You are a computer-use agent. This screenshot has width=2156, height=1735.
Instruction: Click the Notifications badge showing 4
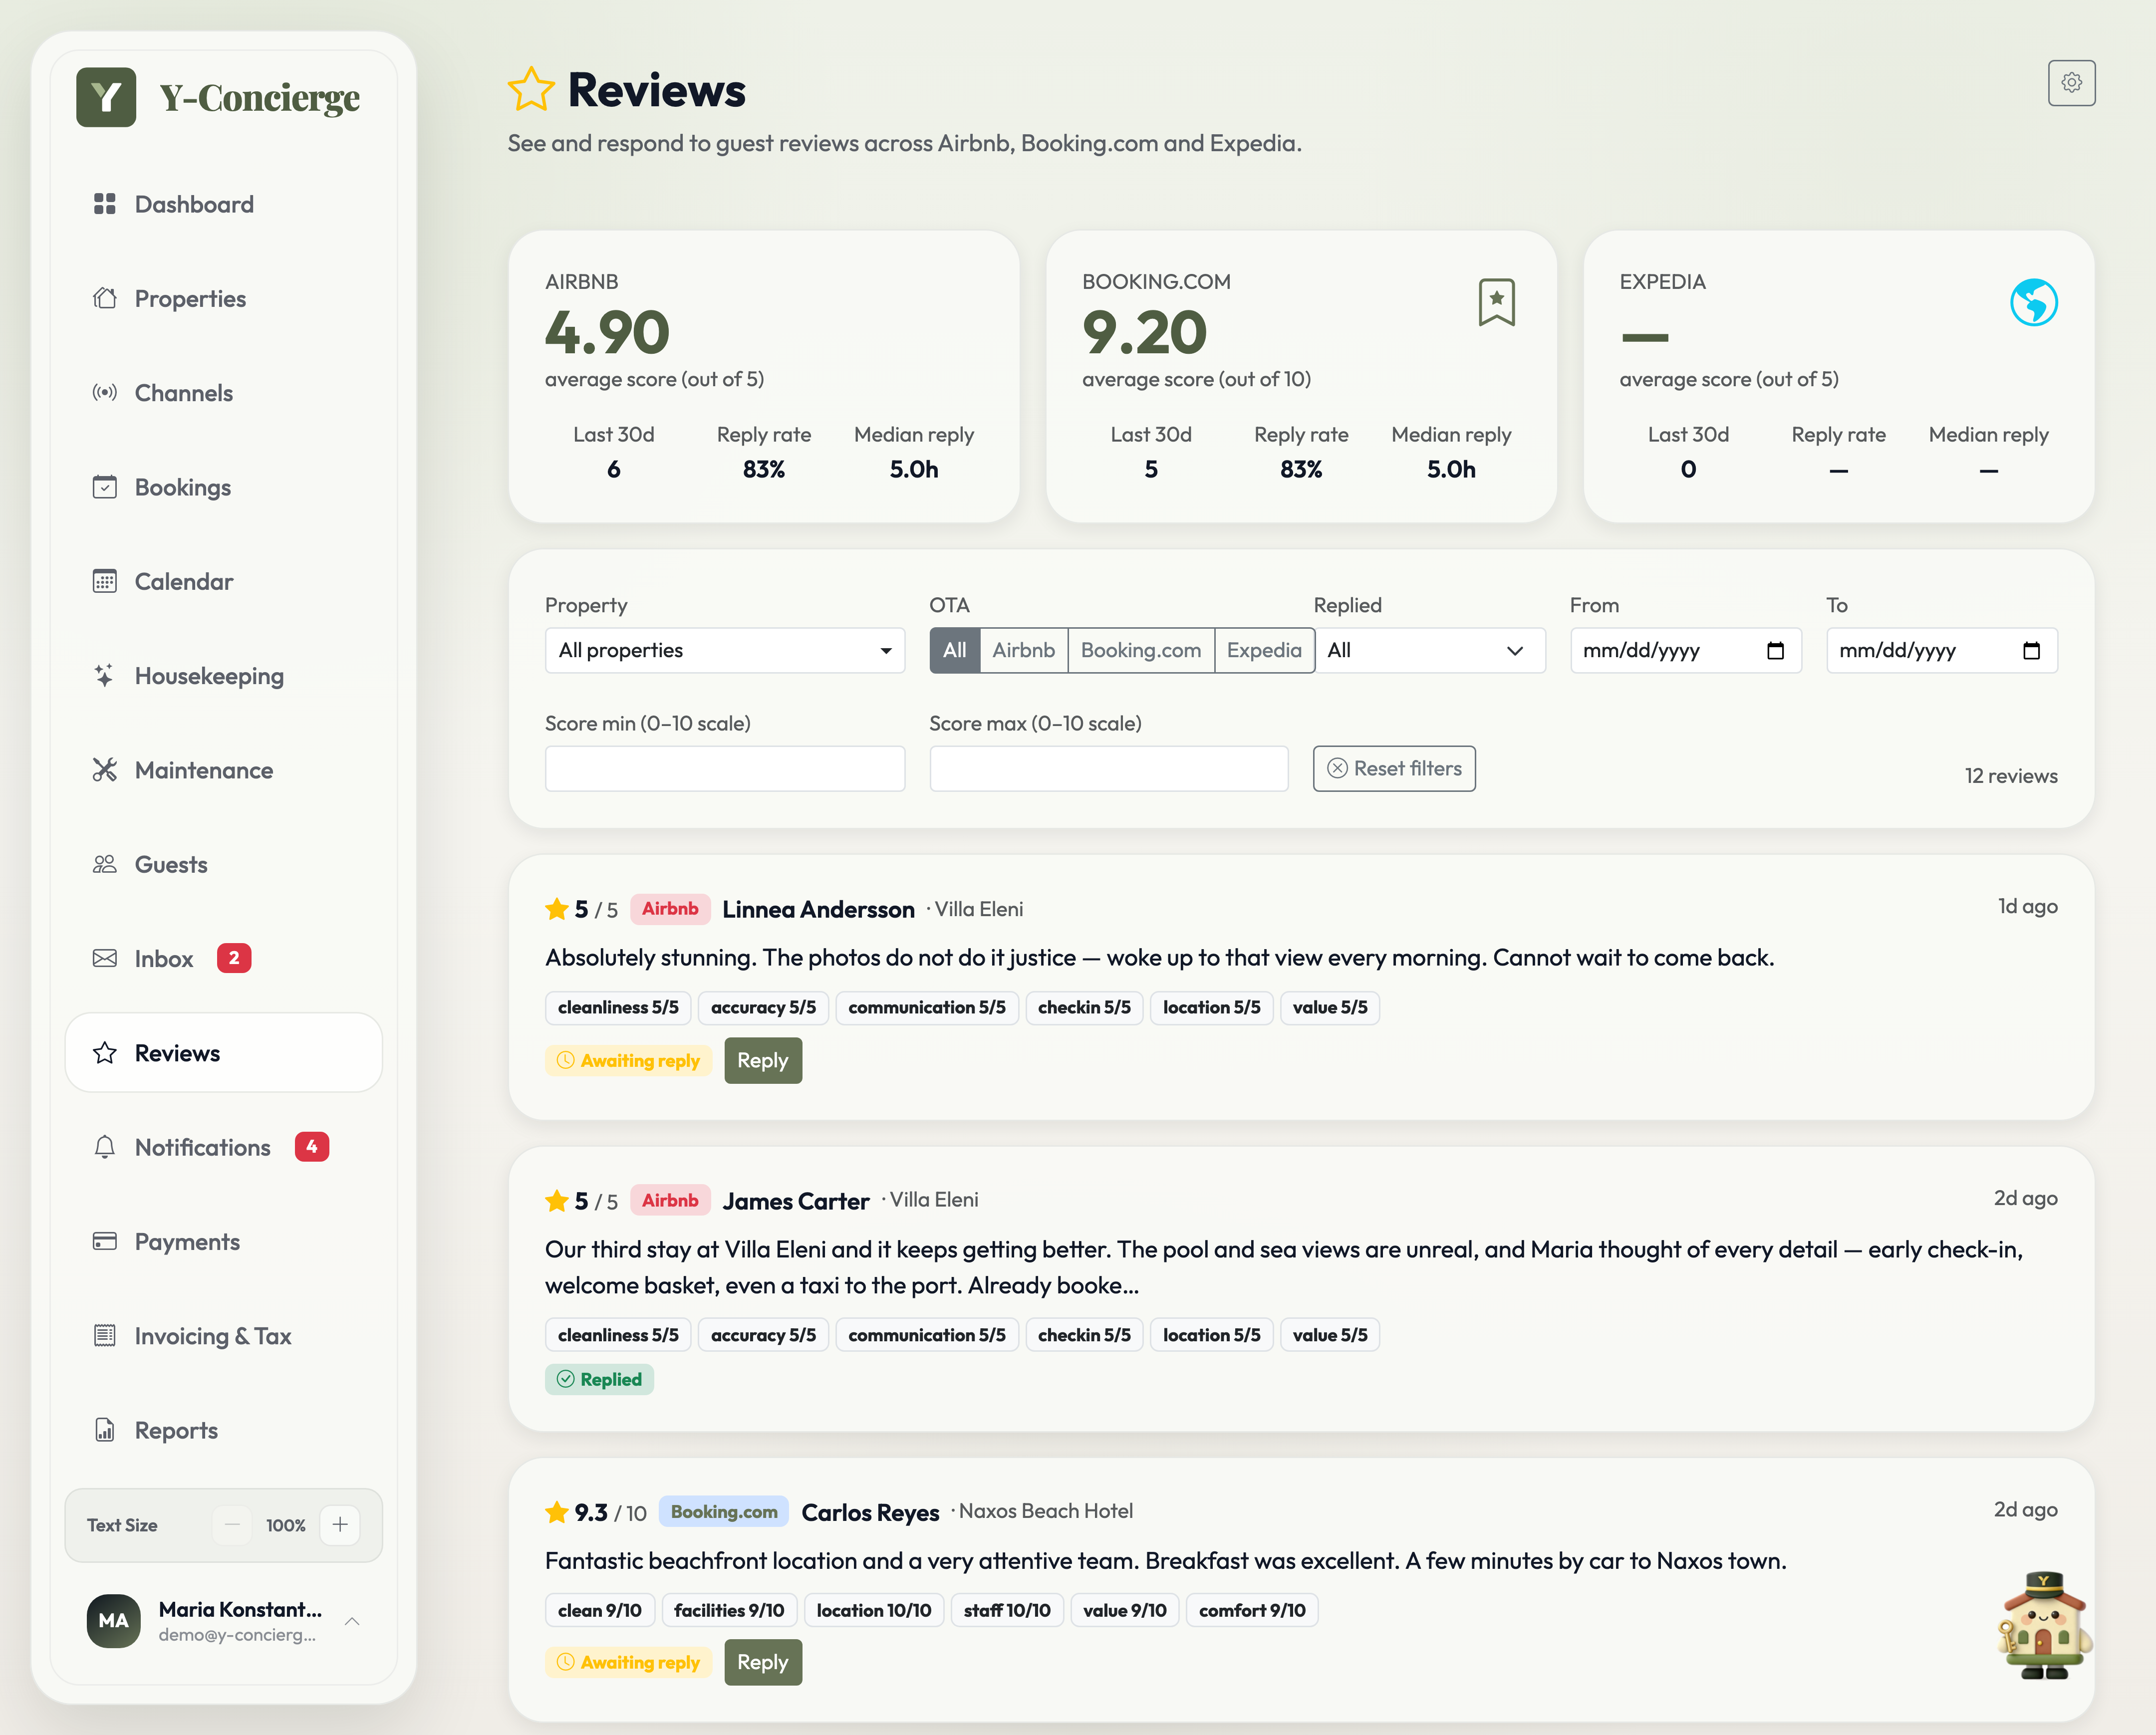pyautogui.click(x=312, y=1147)
